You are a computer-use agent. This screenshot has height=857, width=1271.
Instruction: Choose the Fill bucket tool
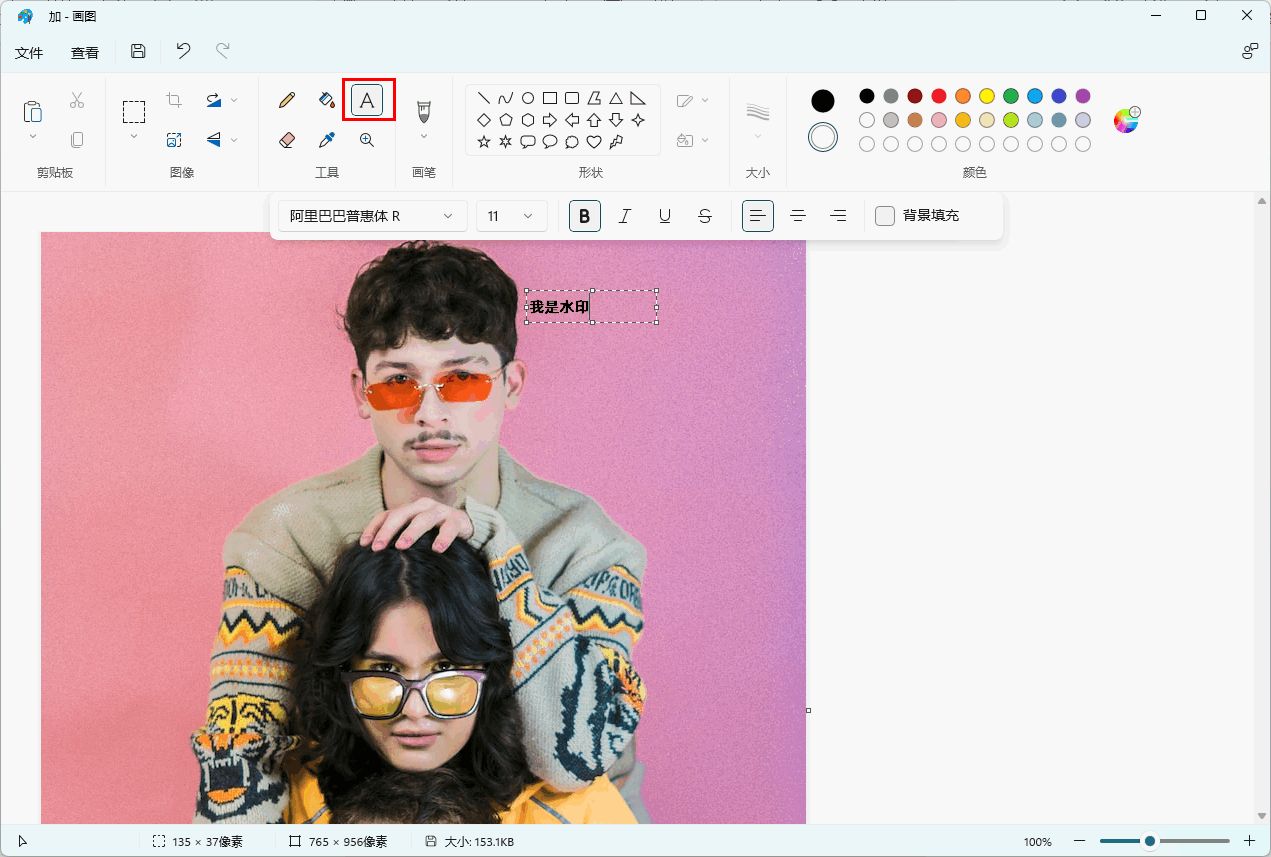[327, 100]
